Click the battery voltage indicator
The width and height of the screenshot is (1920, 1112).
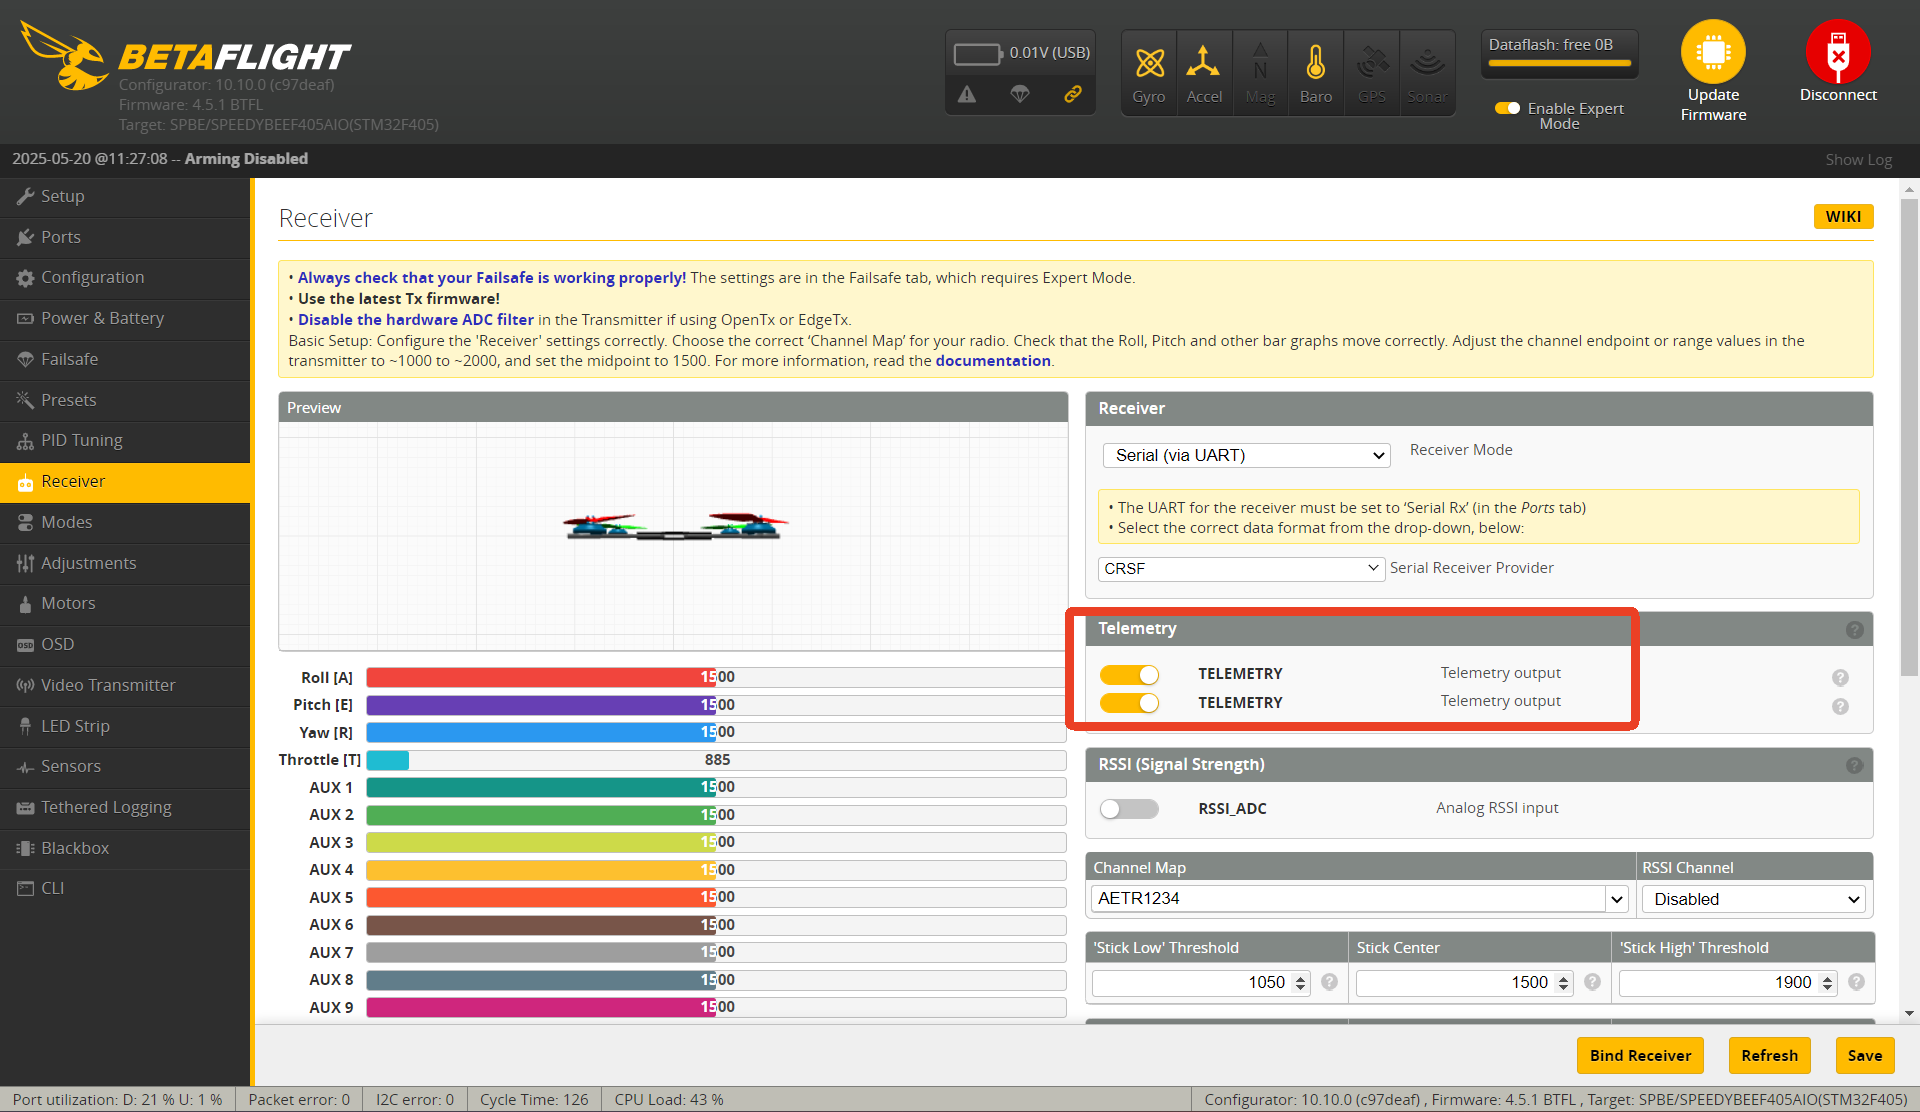pos(1021,53)
